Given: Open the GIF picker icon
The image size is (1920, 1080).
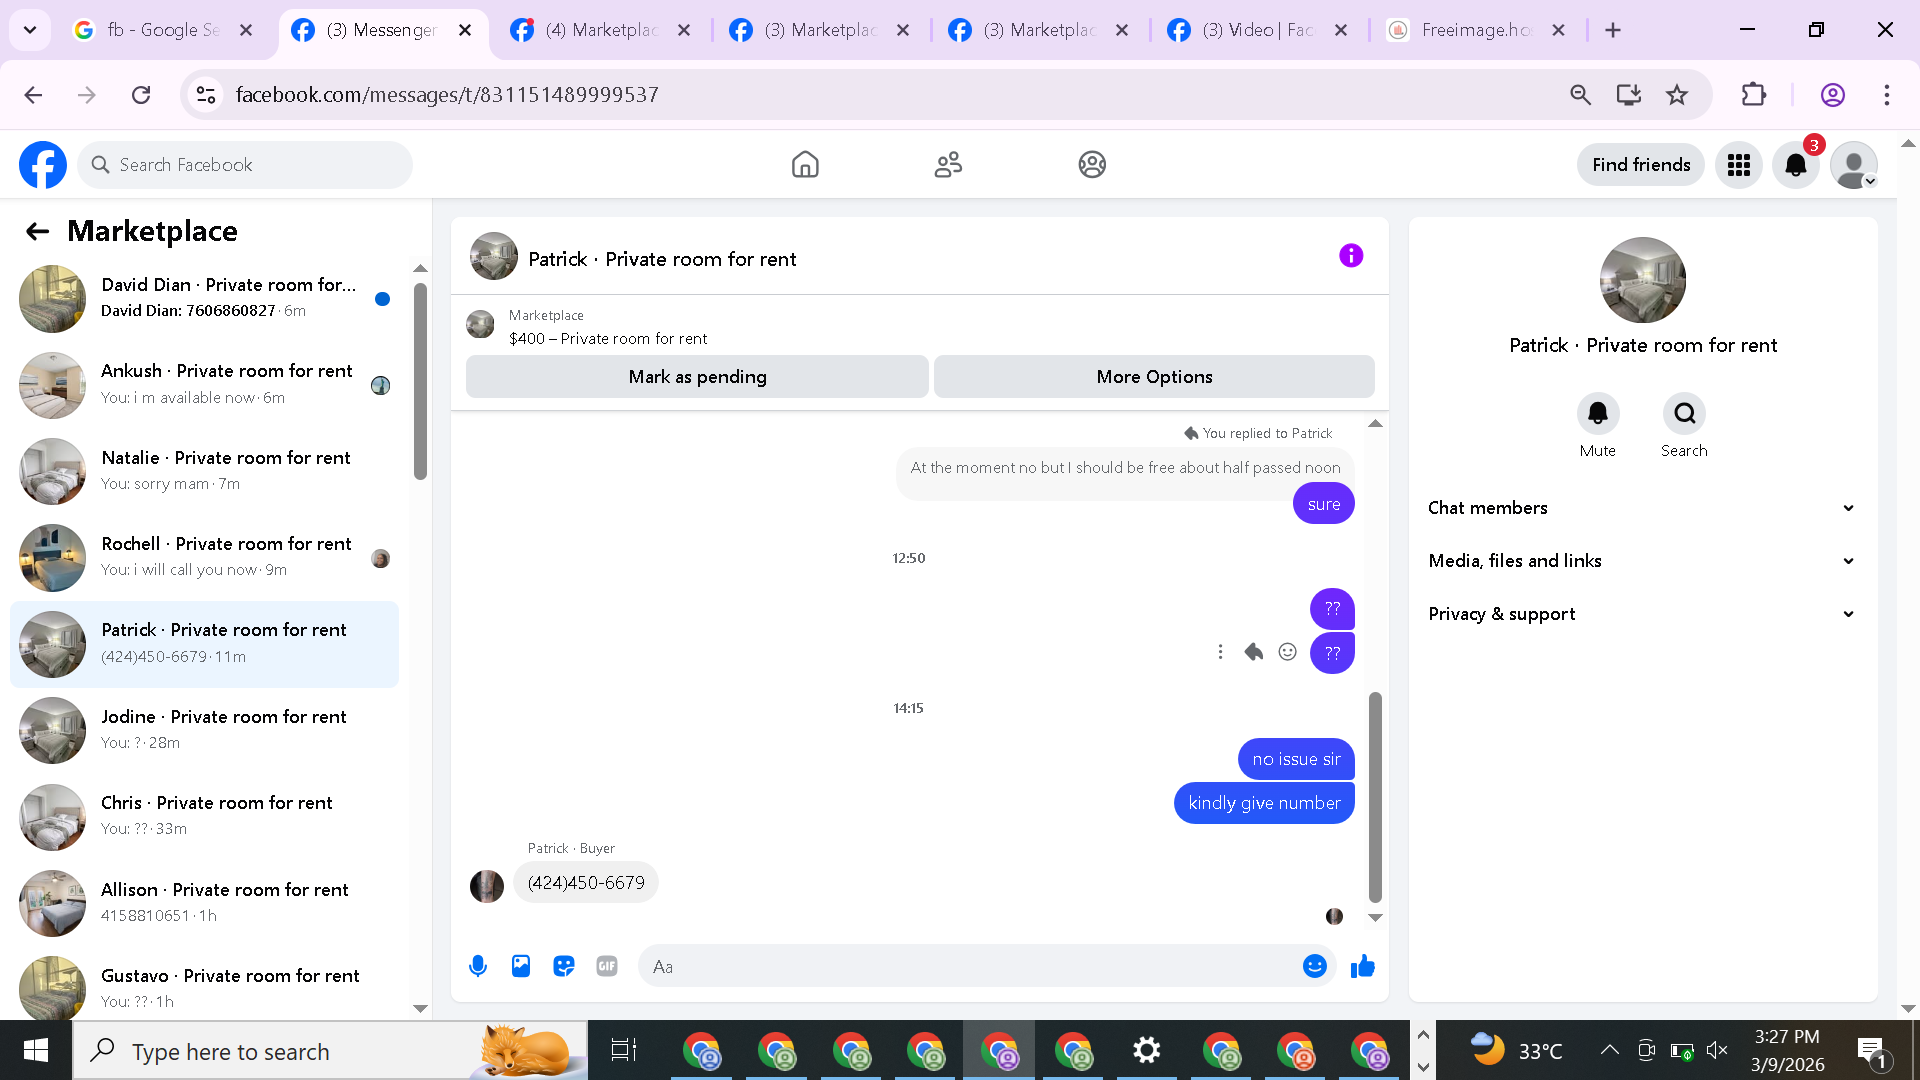Looking at the screenshot, I should click(607, 966).
